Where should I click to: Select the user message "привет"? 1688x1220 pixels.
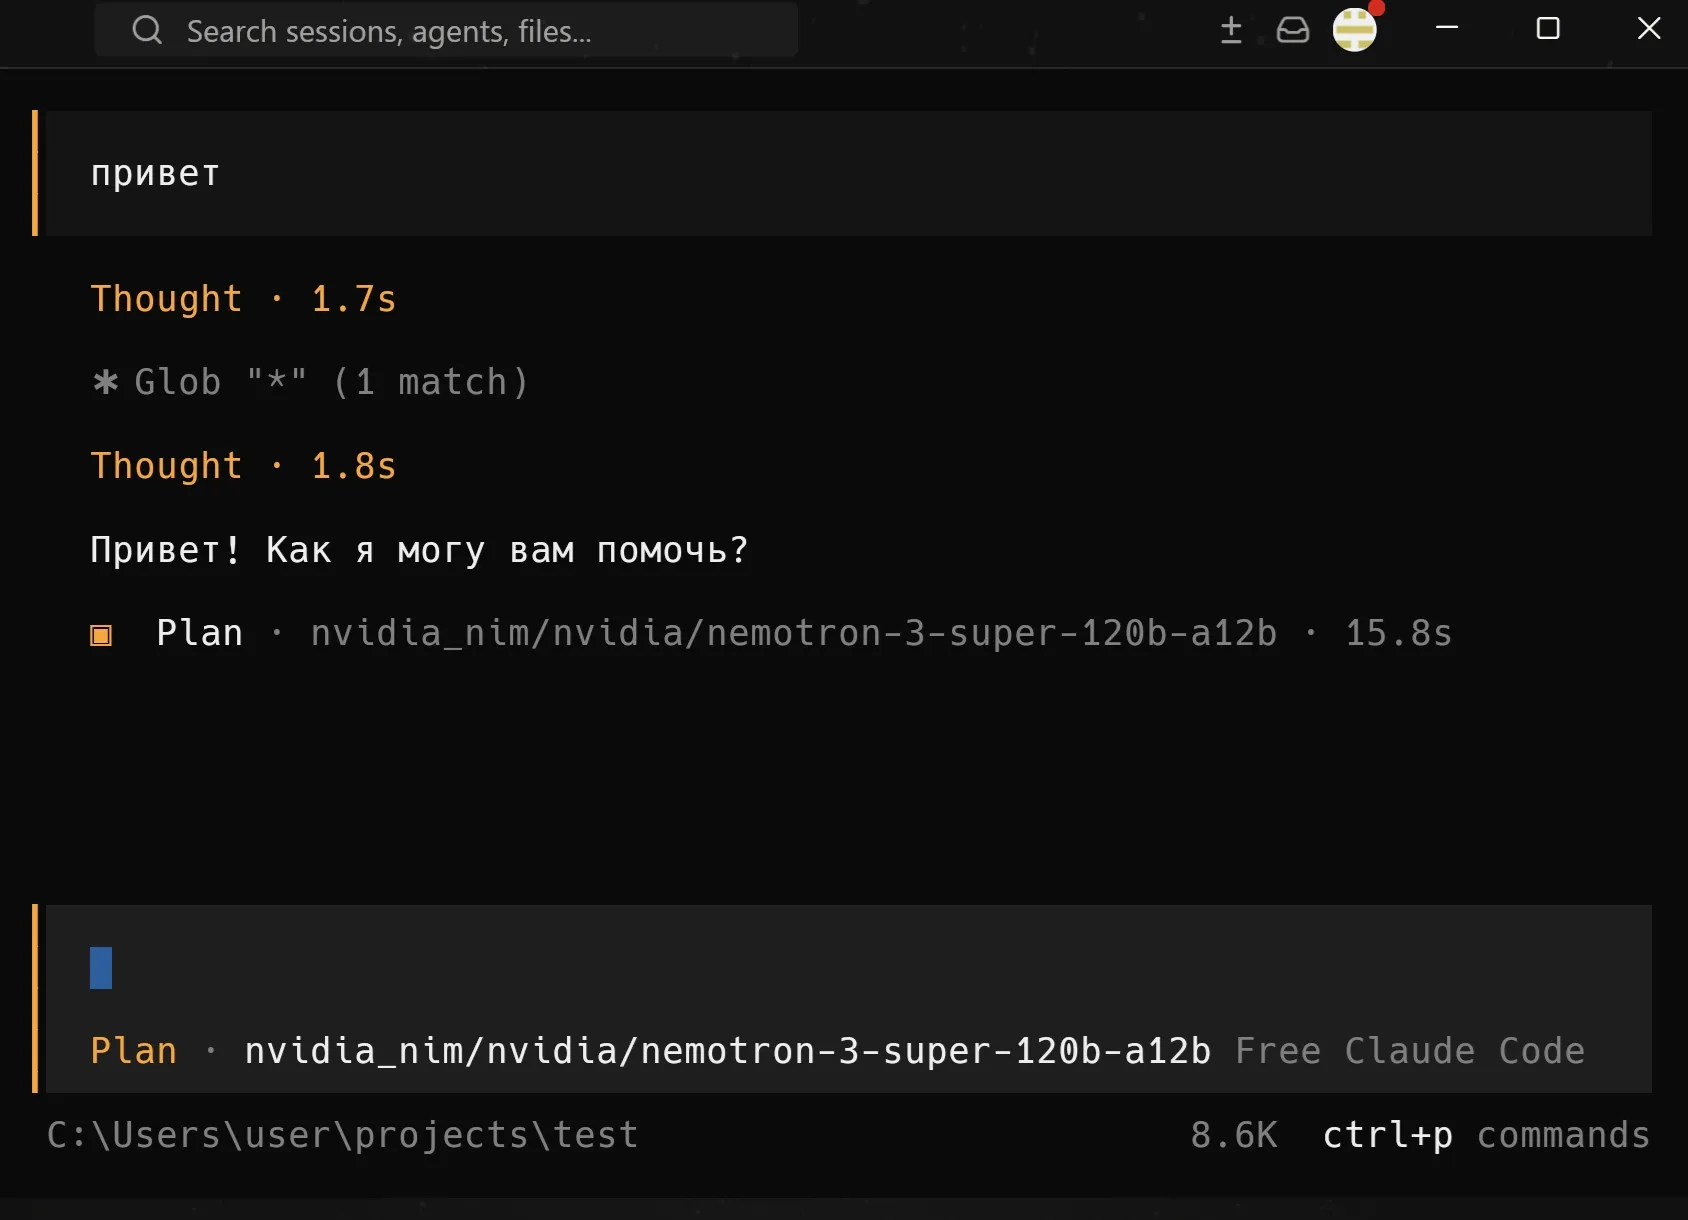(x=848, y=173)
